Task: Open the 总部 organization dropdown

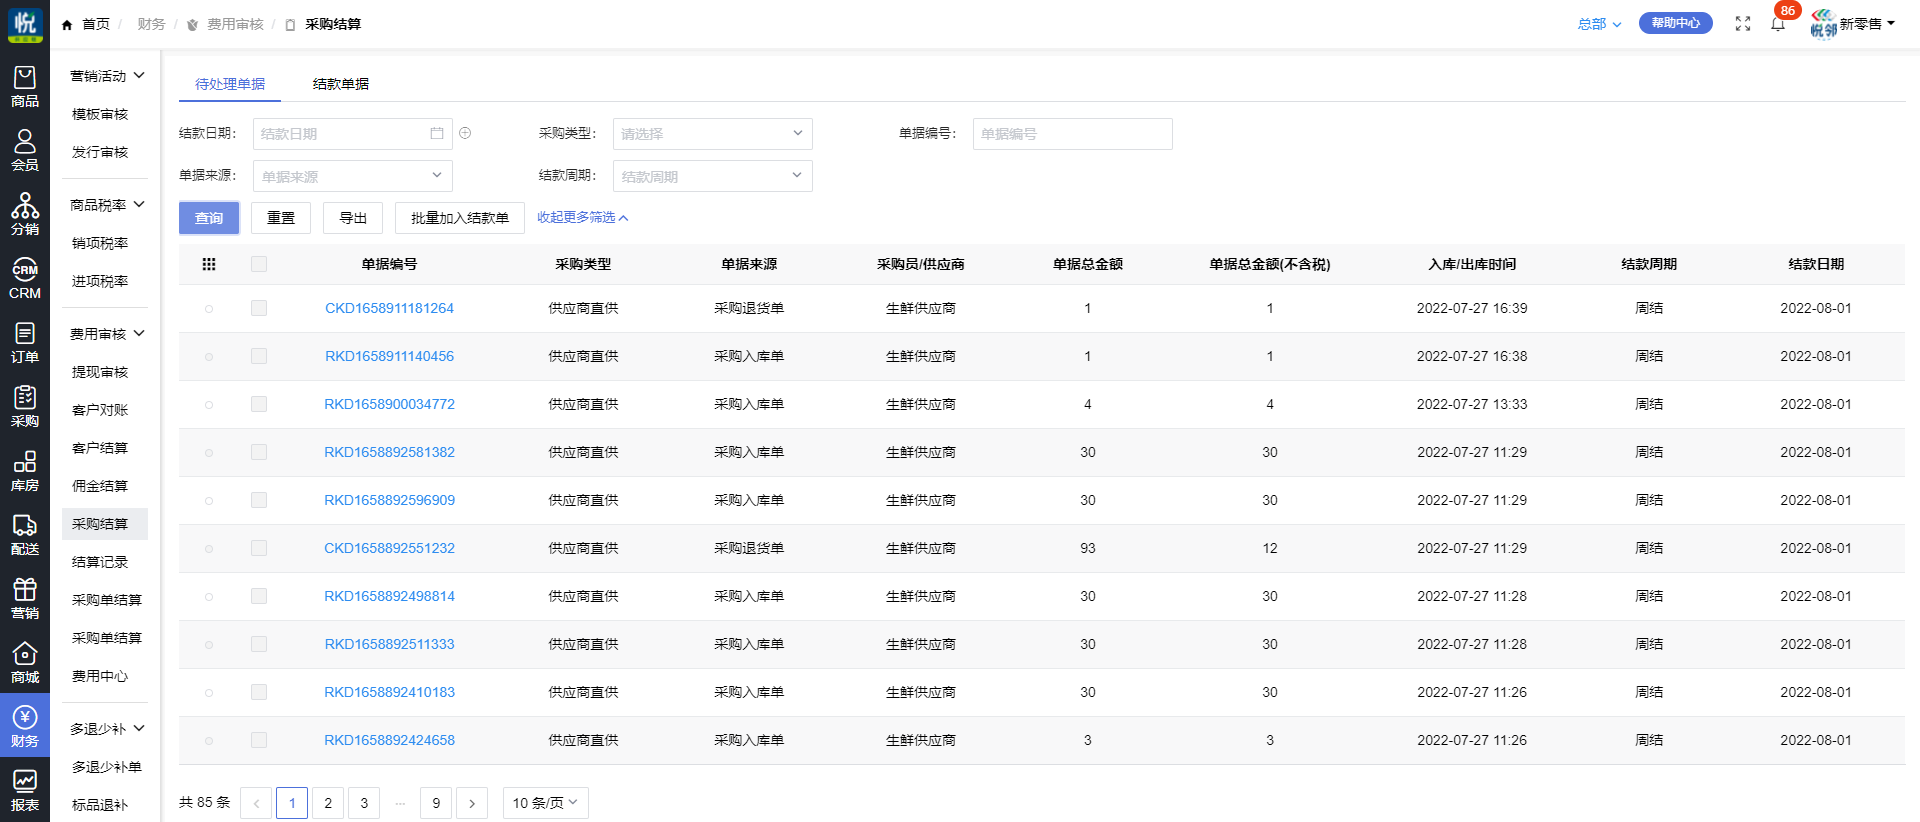Action: click(1599, 24)
